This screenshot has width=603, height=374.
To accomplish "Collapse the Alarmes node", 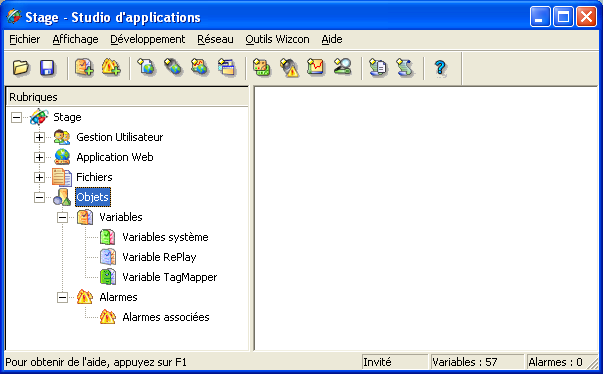I will [62, 297].
